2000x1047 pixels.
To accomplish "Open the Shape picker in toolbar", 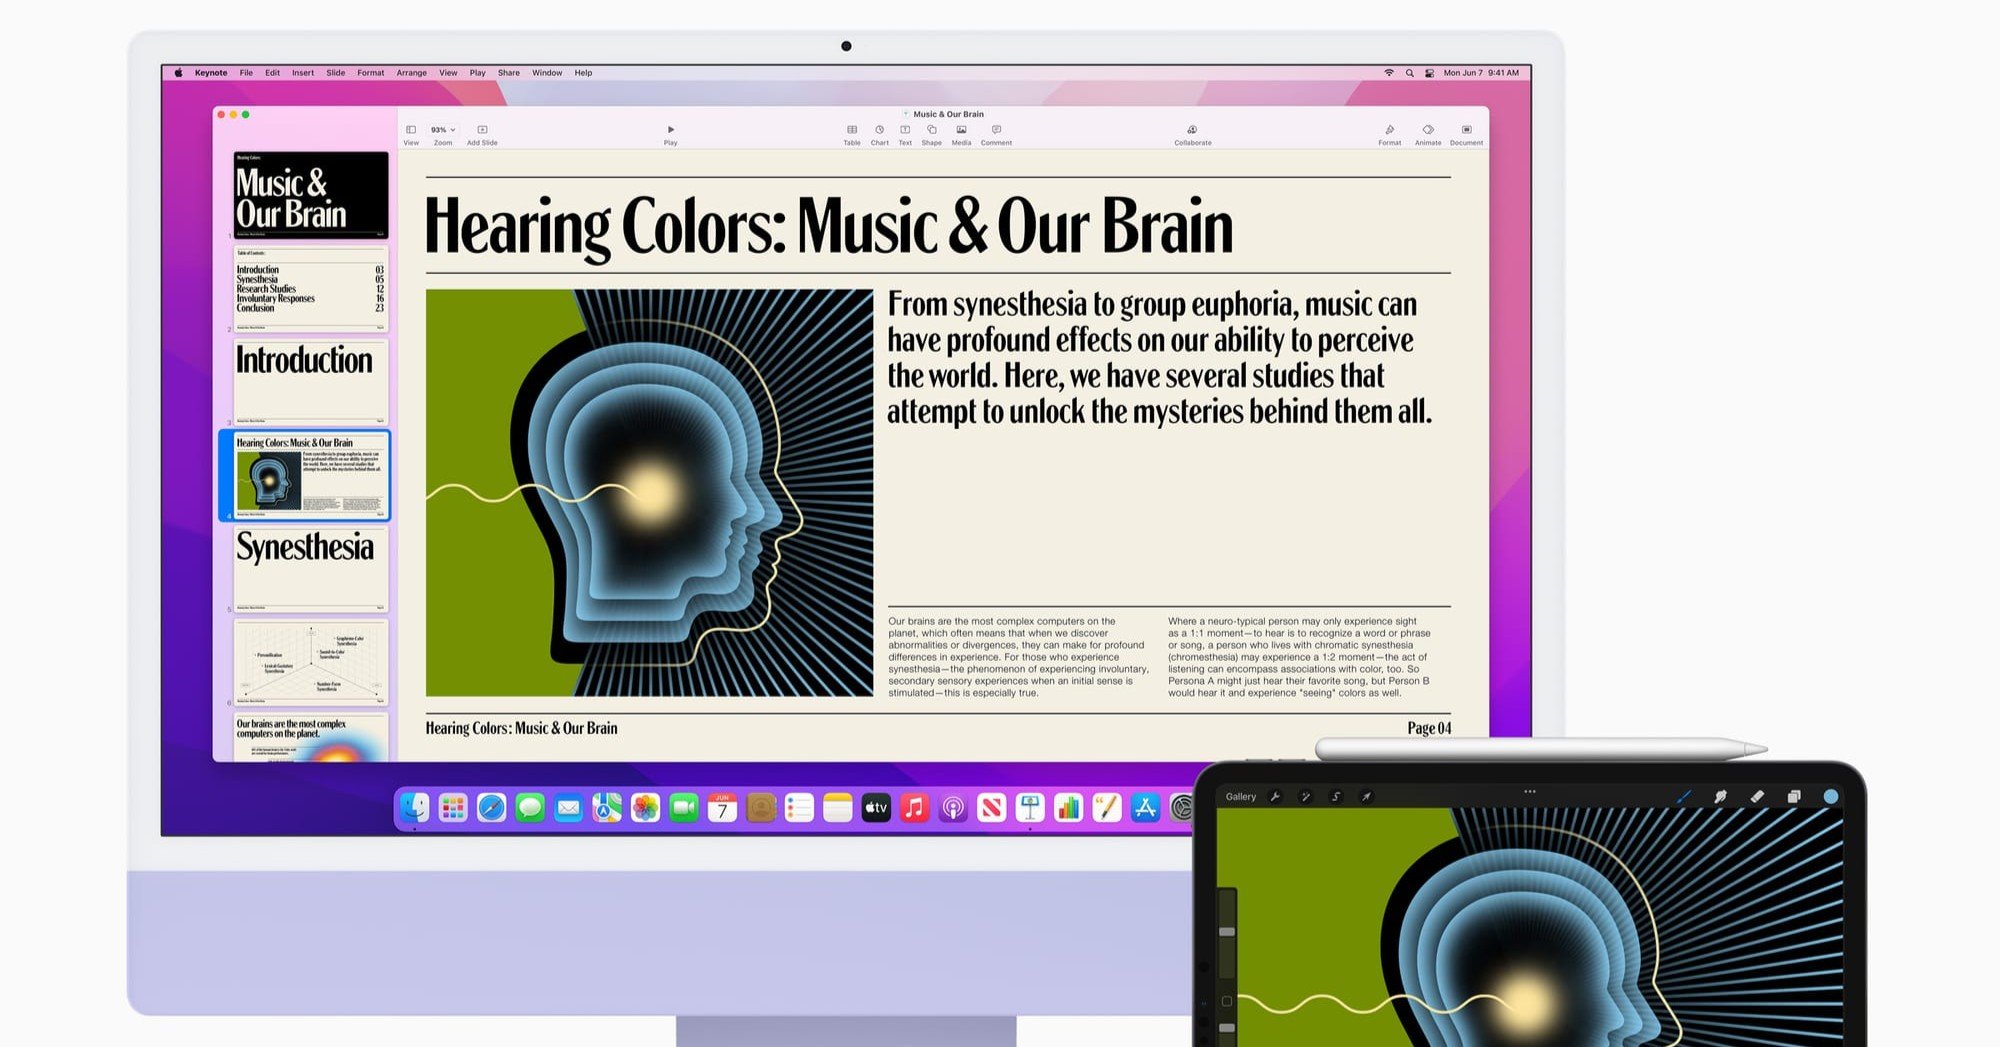I will click(931, 134).
